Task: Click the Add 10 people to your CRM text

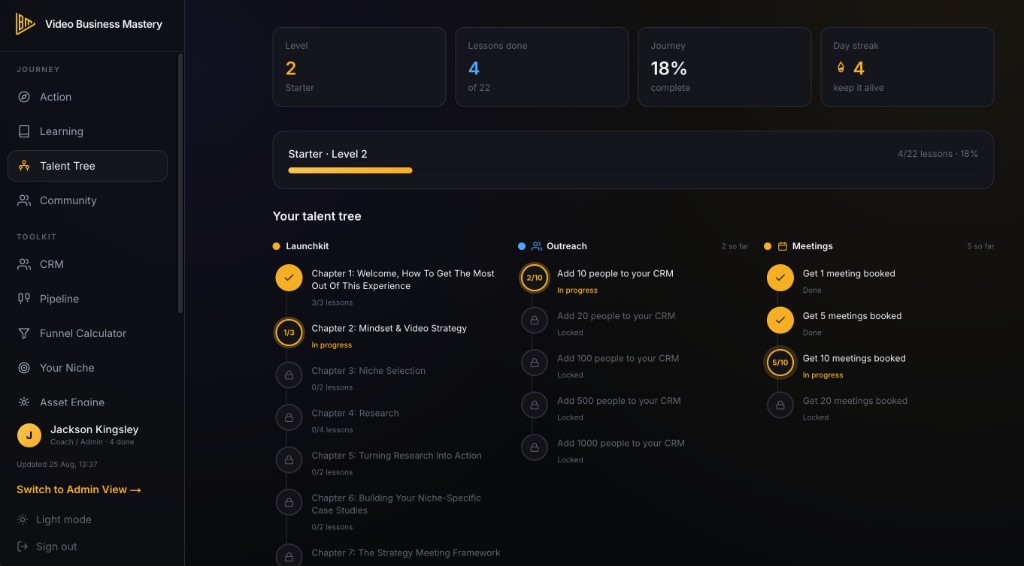Action: point(615,274)
